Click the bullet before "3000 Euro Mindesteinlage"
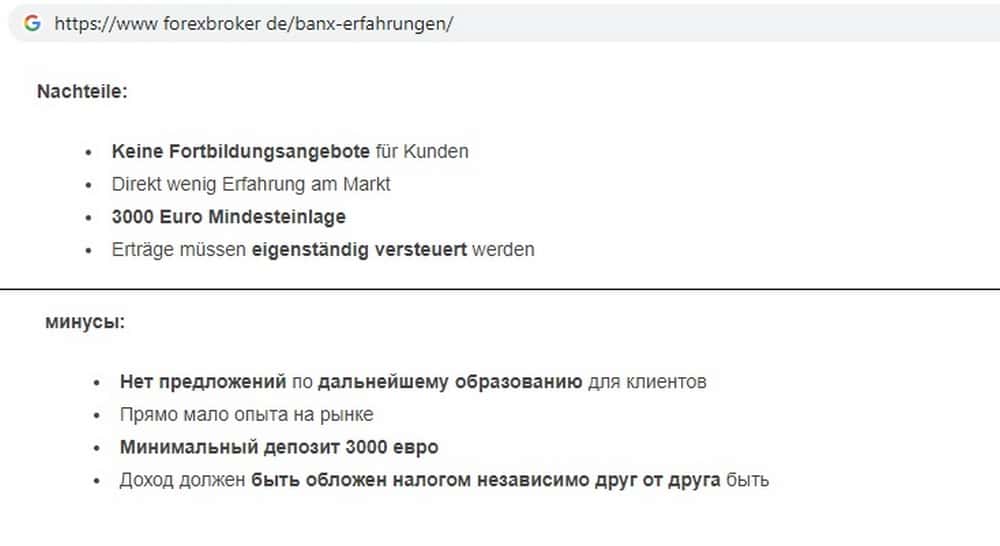Image resolution: width=1000 pixels, height=546 pixels. point(88,217)
